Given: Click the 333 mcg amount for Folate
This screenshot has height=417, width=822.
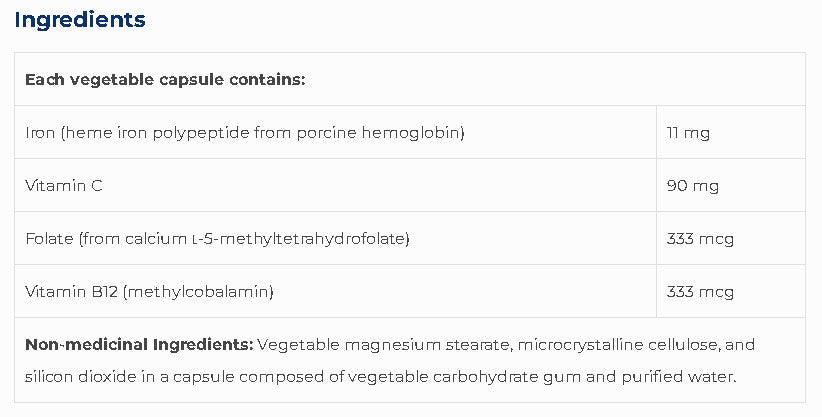Looking at the screenshot, I should coord(700,238).
